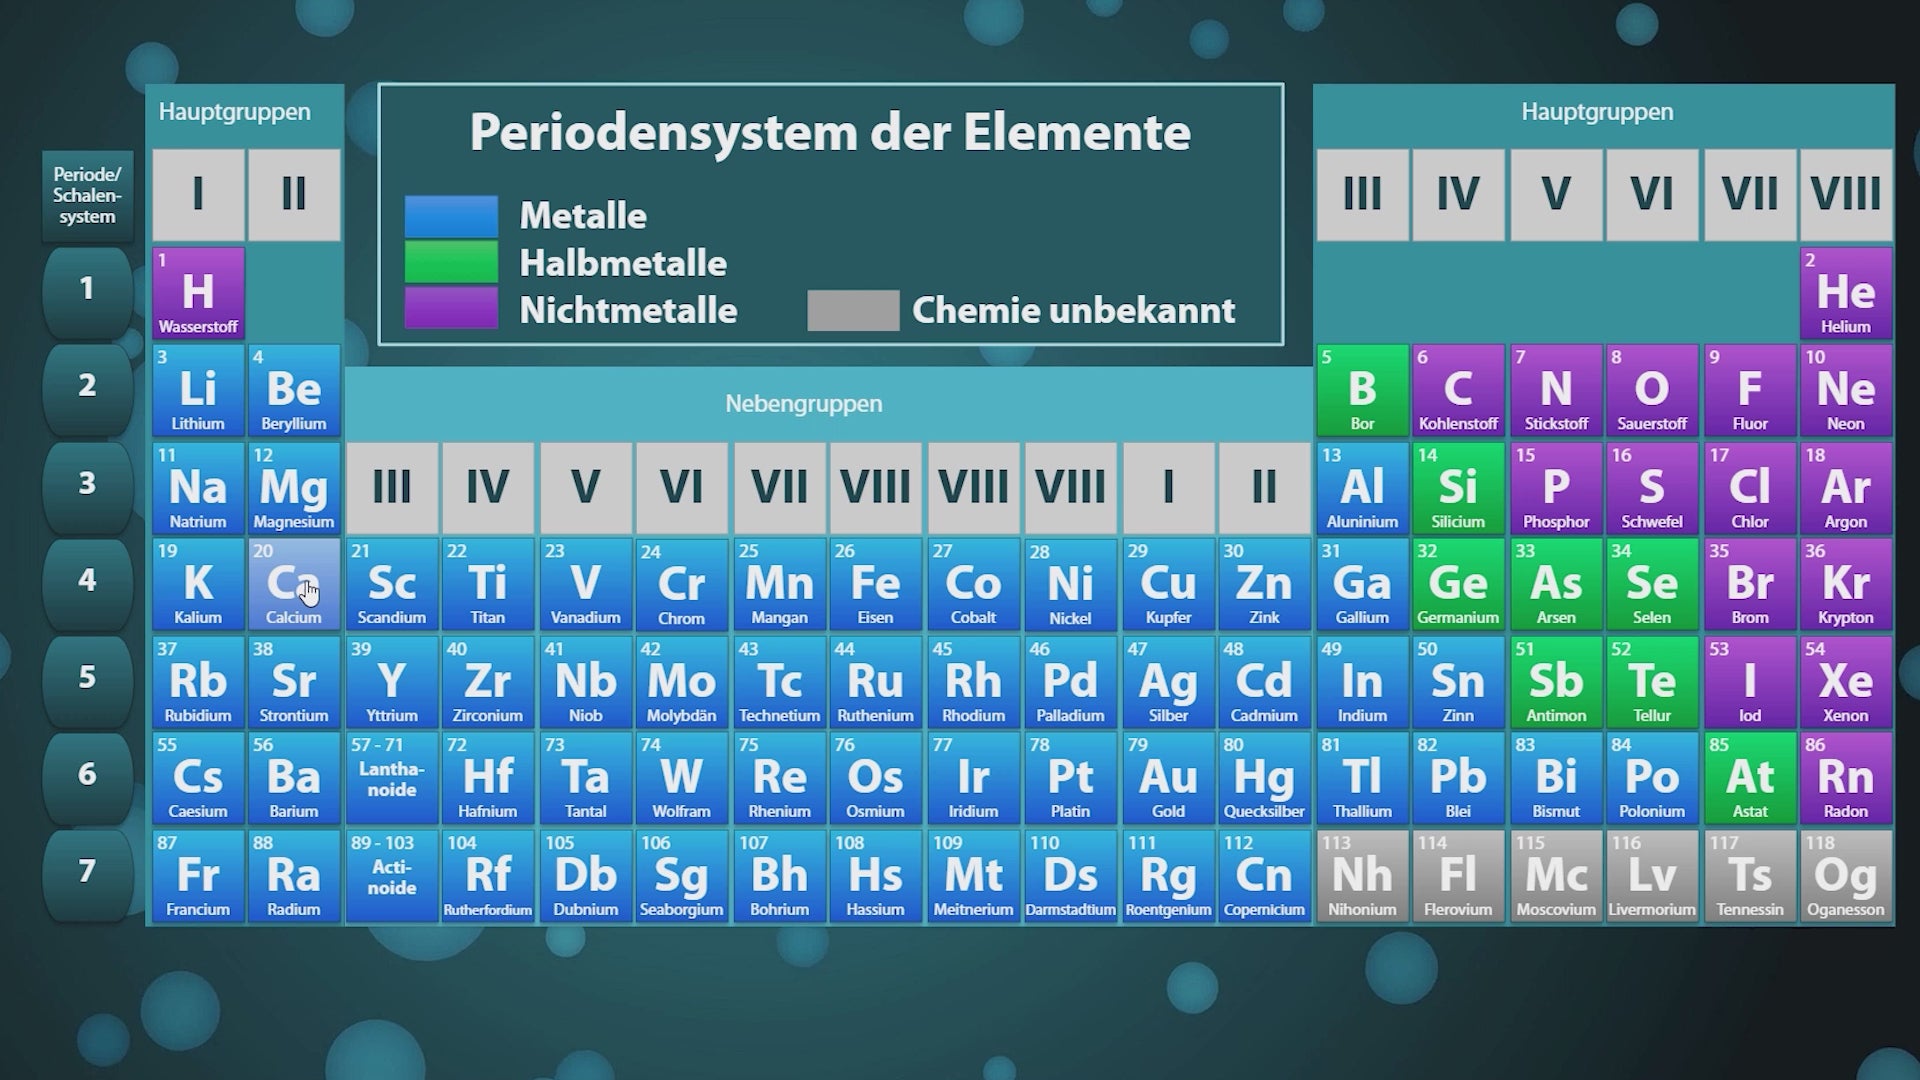This screenshot has height=1080, width=1920.
Task: Select left Hauptgruppe I column header
Action: click(198, 195)
